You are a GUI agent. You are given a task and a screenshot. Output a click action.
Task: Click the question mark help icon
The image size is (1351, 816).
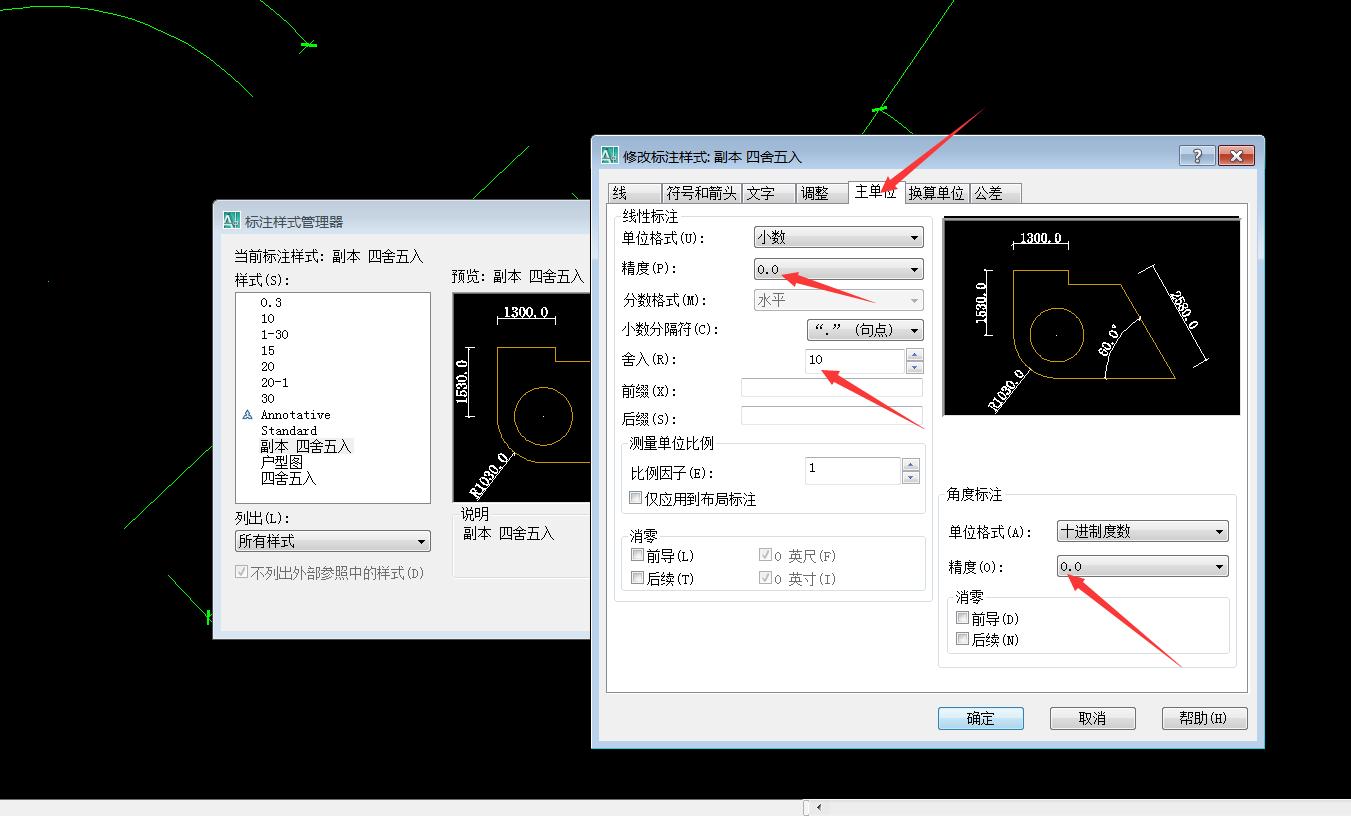1196,156
